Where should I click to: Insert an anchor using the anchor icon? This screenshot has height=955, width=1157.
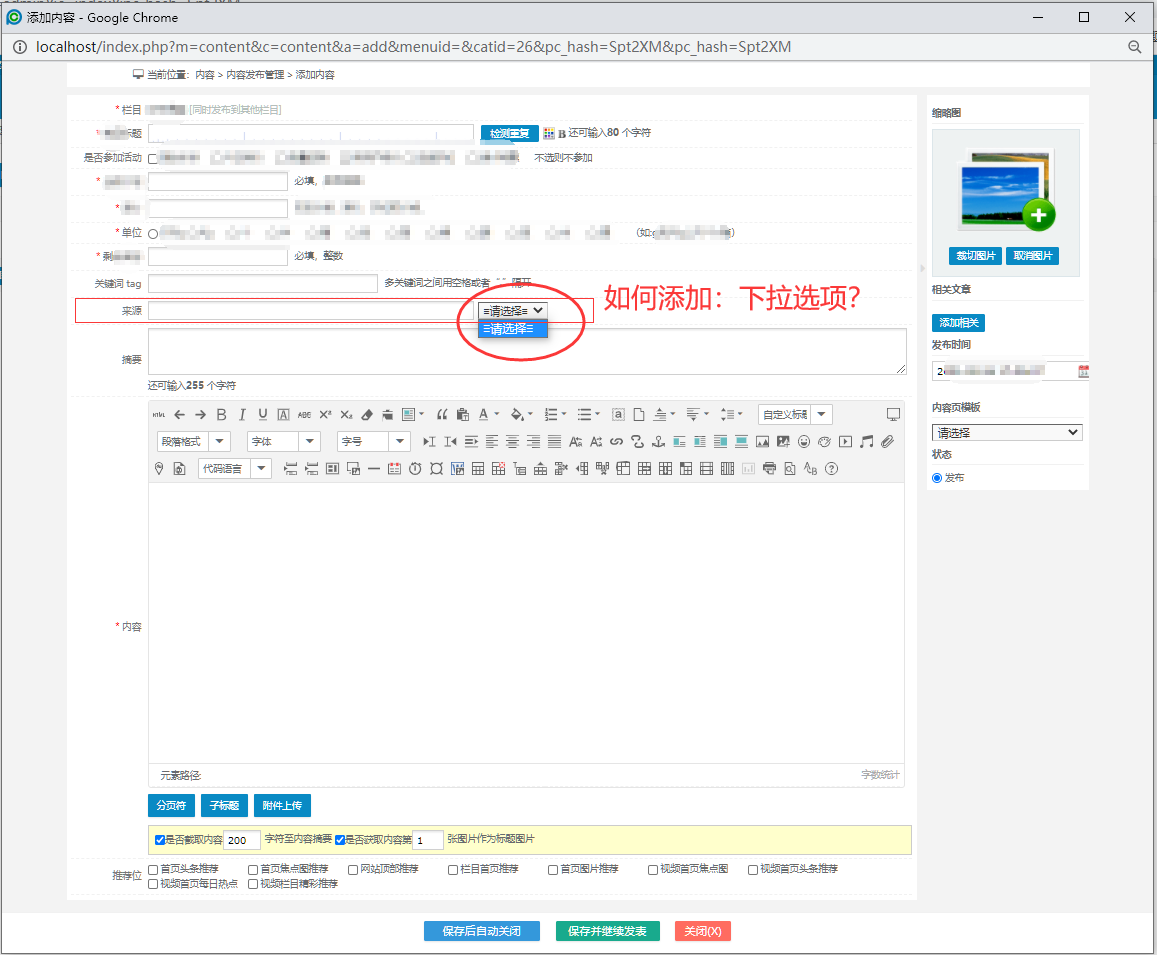click(658, 441)
